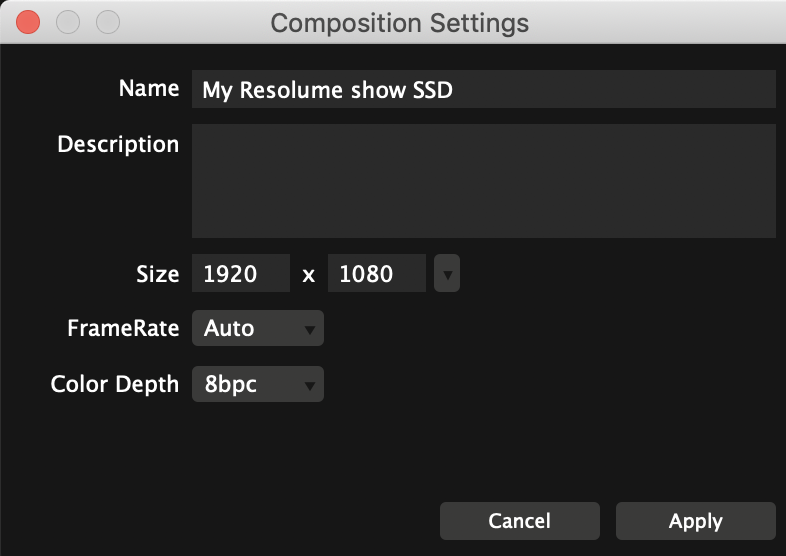Open the Size presets dropdown arrow
Image resolution: width=786 pixels, height=556 pixels.
tap(448, 274)
